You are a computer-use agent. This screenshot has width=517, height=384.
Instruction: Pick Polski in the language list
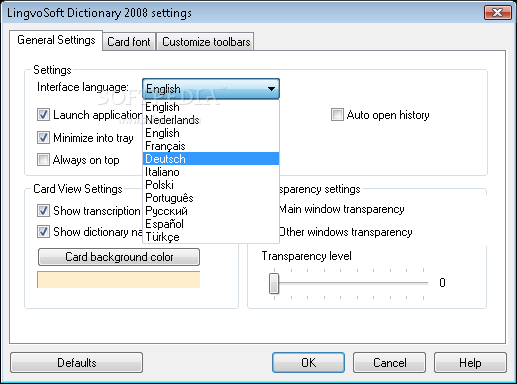211,185
